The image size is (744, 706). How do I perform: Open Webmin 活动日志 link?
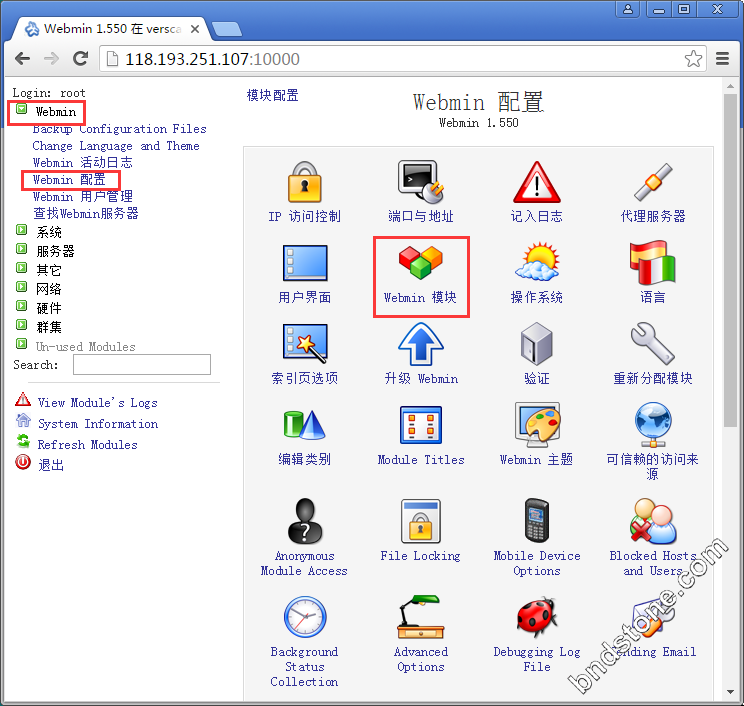point(83,163)
